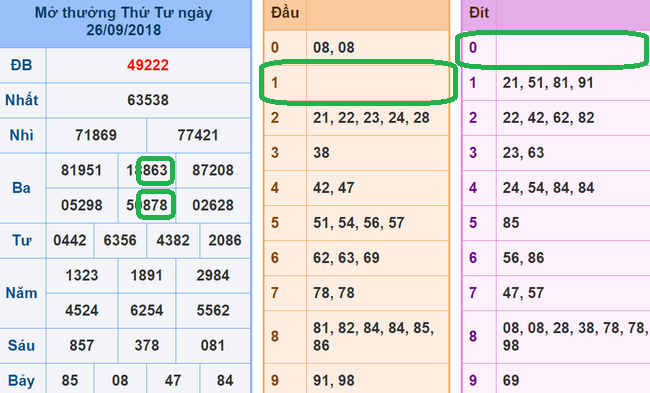Select '21, 51, 81, 91' in Đít table
This screenshot has width=650, height=393.
pos(548,82)
